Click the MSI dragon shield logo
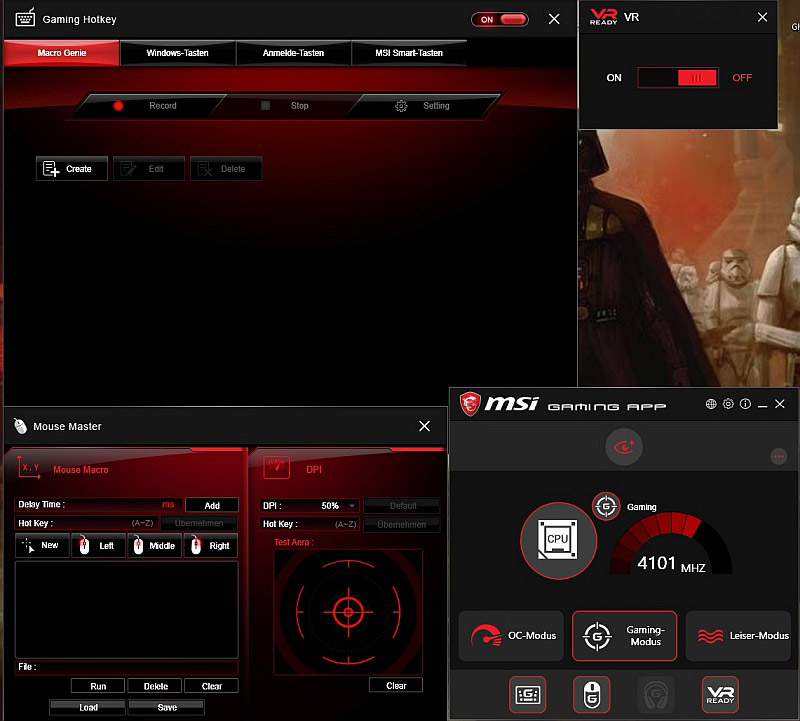Screen dimensions: 800x721 [x=470, y=404]
